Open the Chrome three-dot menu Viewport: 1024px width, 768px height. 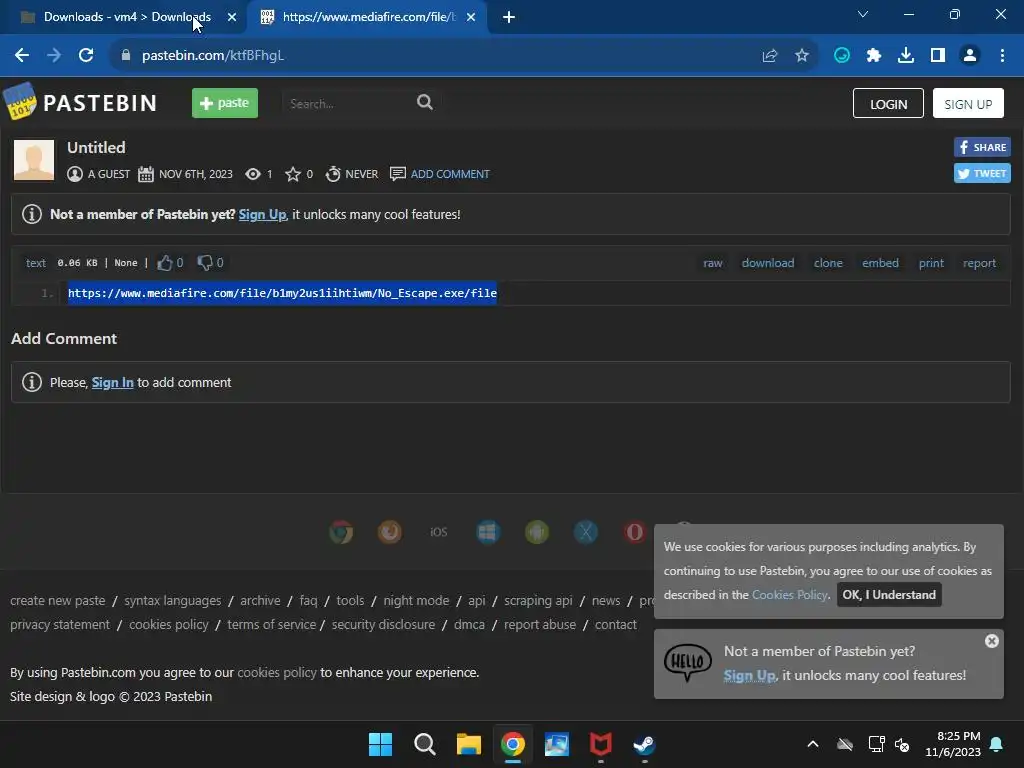(1002, 56)
